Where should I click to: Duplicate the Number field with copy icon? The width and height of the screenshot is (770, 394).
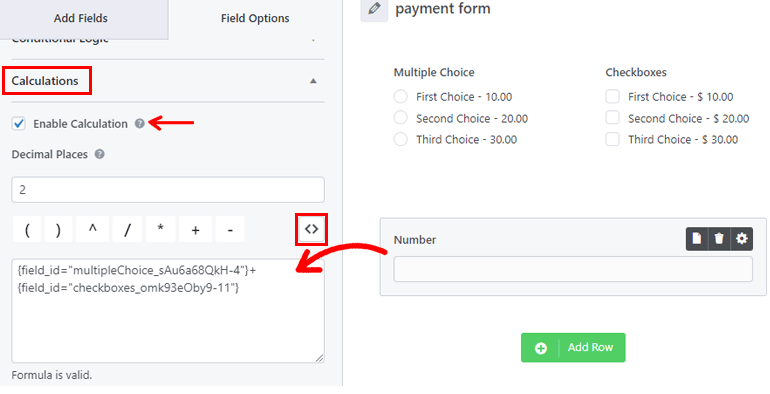click(x=697, y=239)
